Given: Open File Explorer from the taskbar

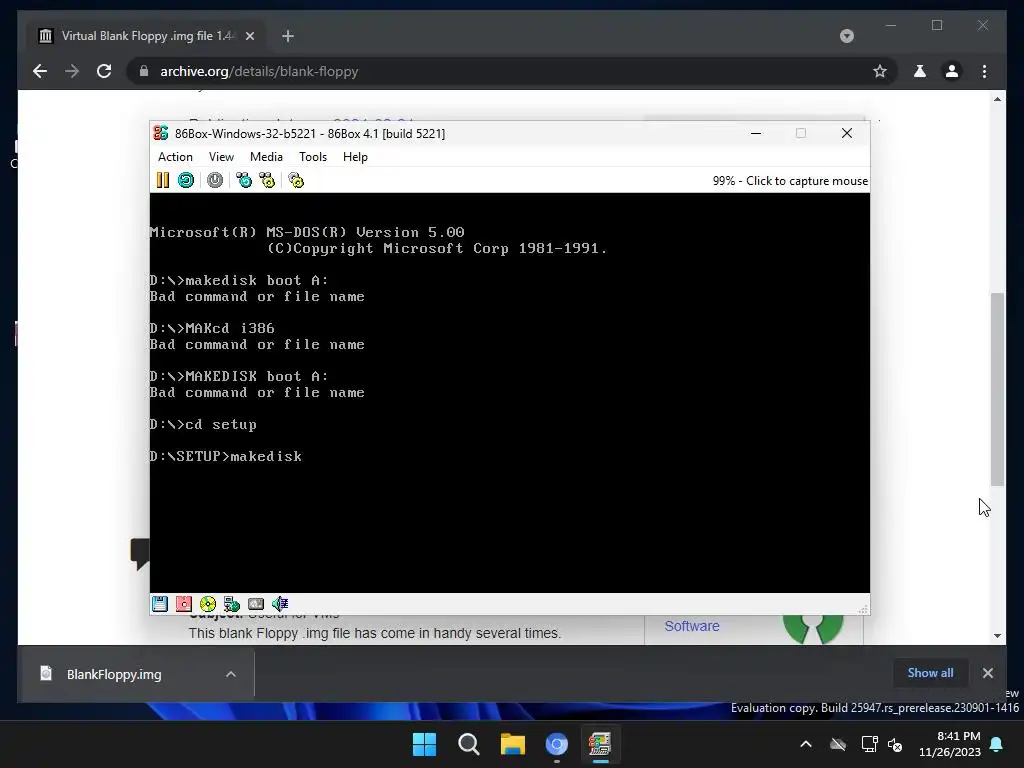Looking at the screenshot, I should 513,744.
